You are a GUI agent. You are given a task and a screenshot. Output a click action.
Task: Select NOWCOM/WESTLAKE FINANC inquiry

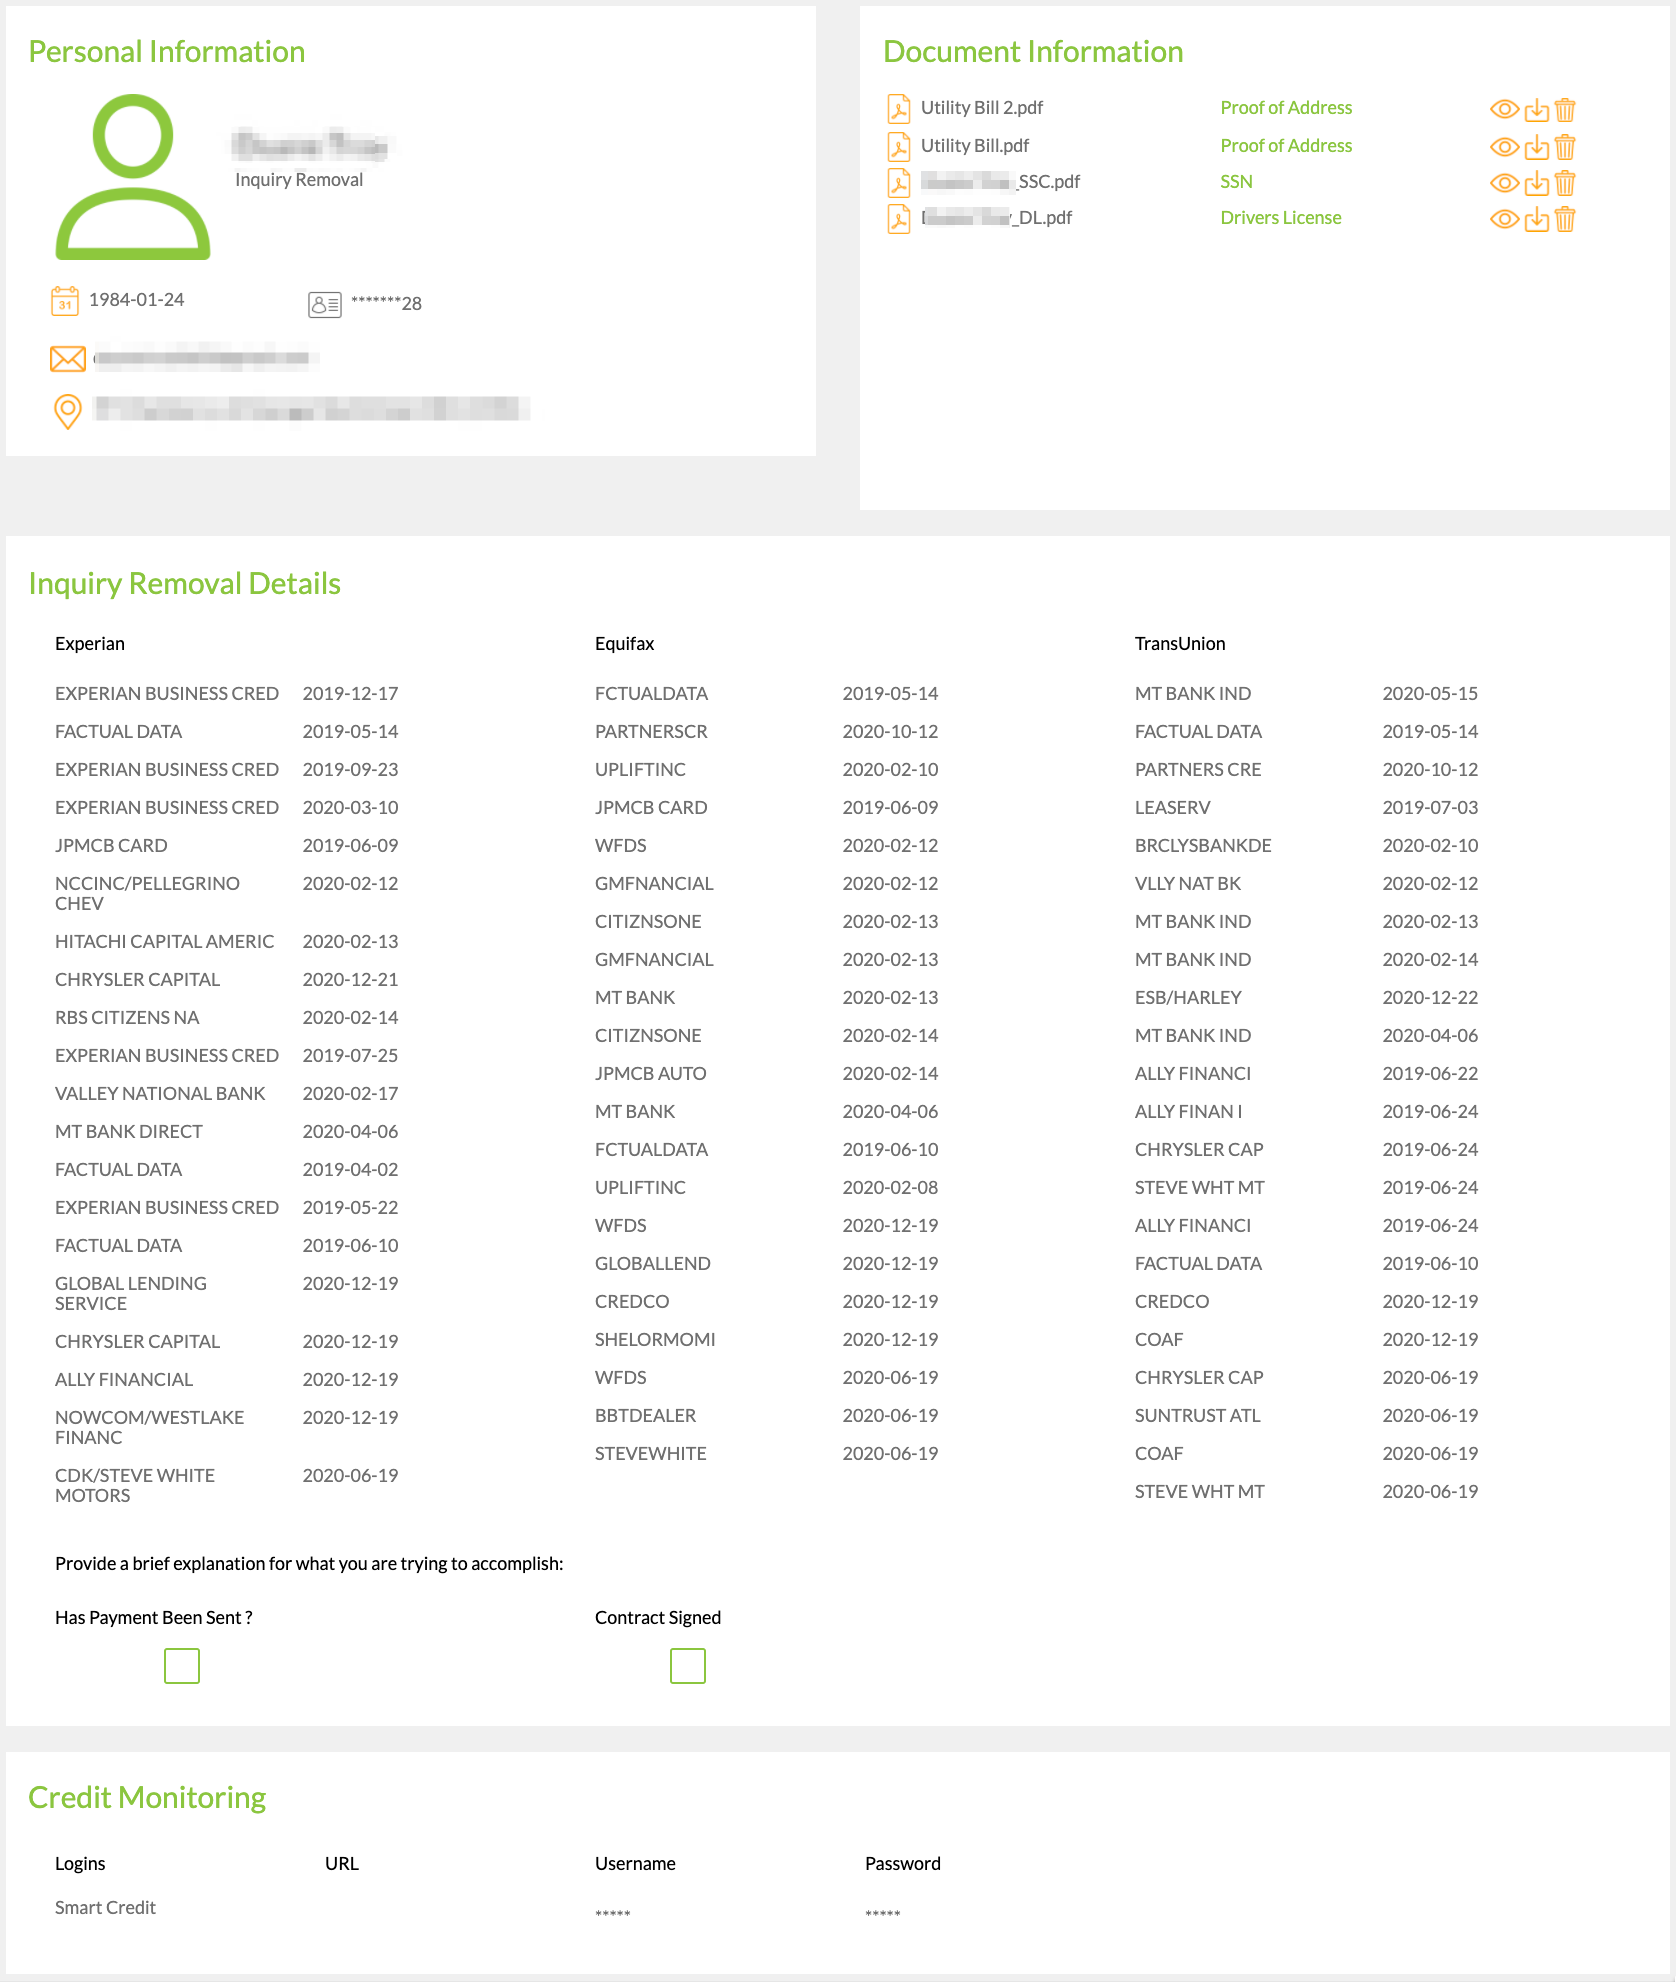(x=149, y=1428)
